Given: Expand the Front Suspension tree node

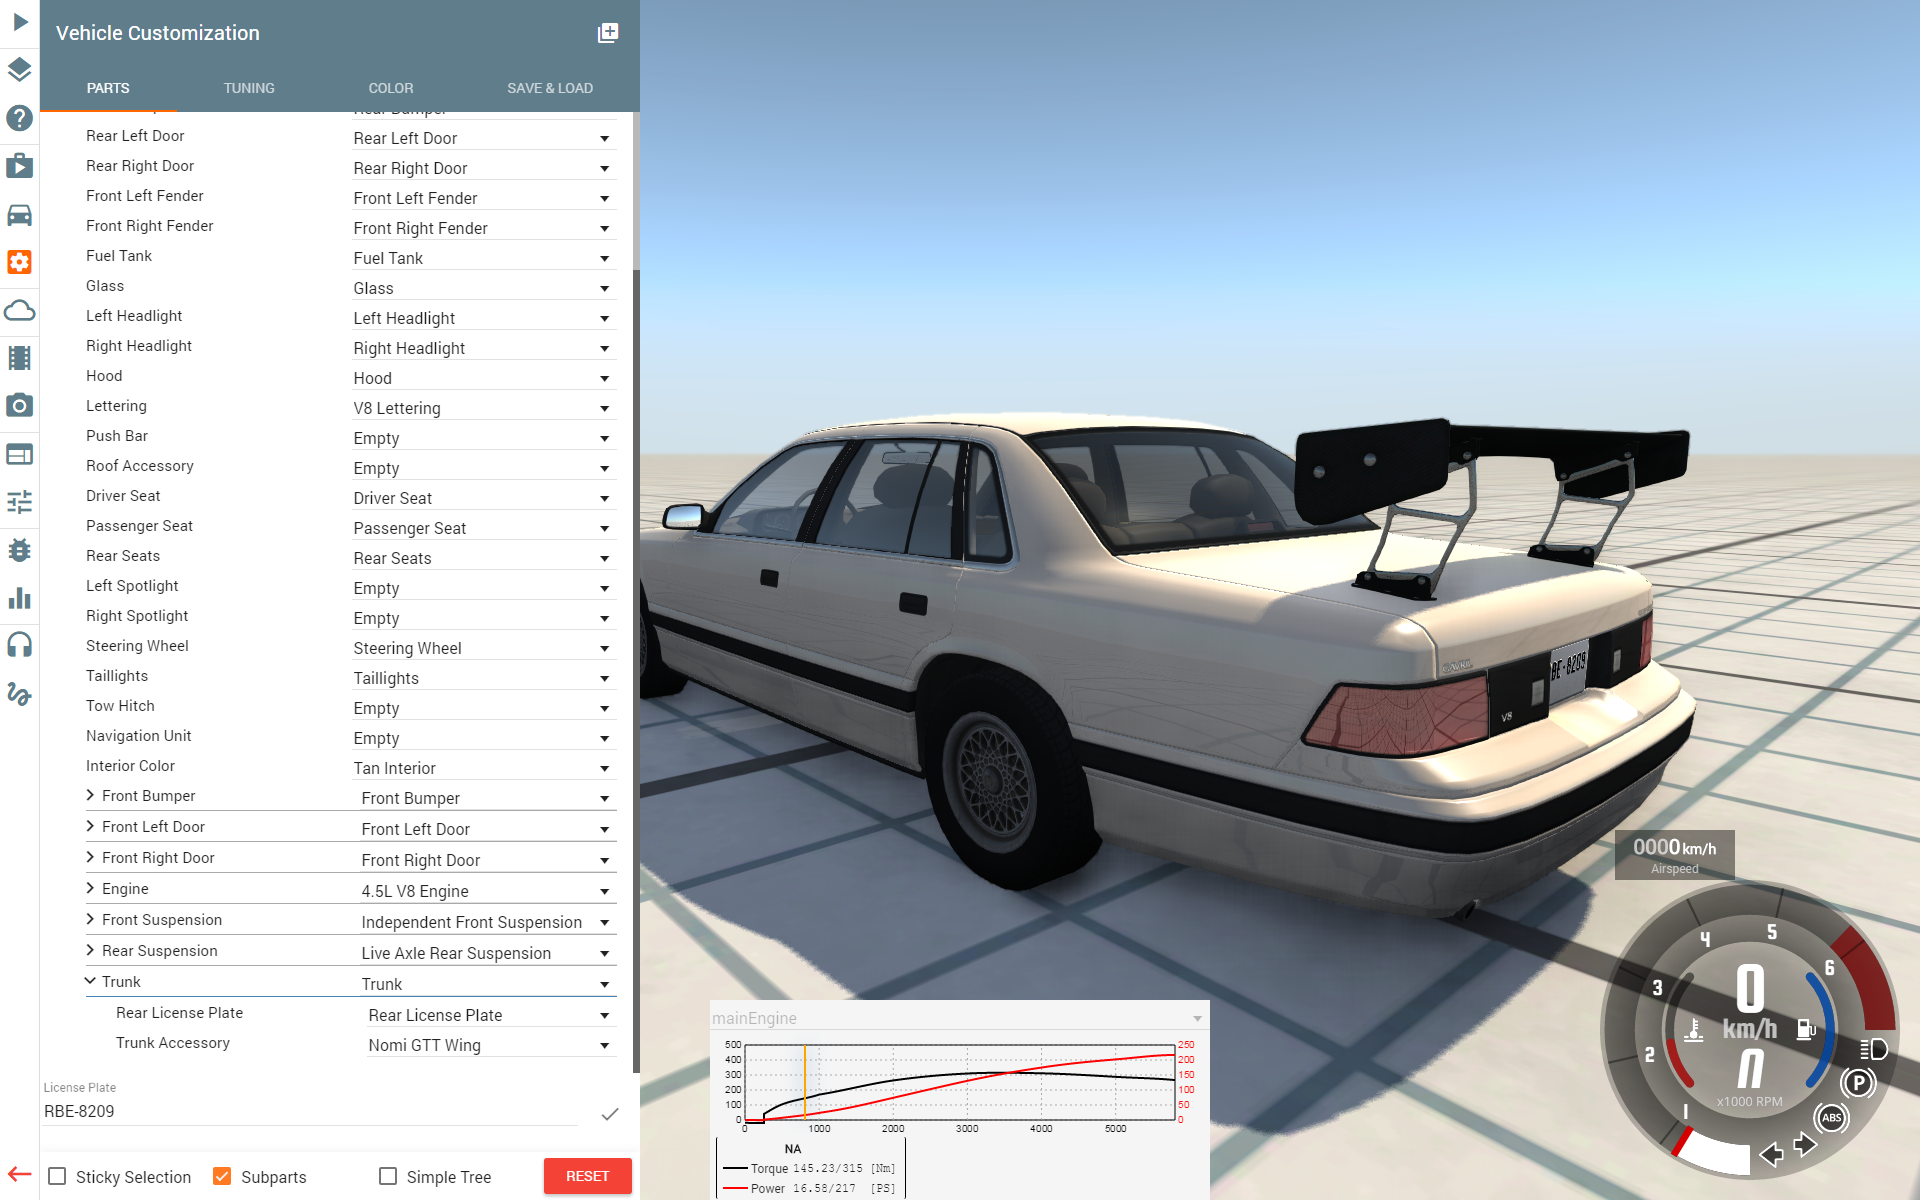Looking at the screenshot, I should [x=91, y=919].
